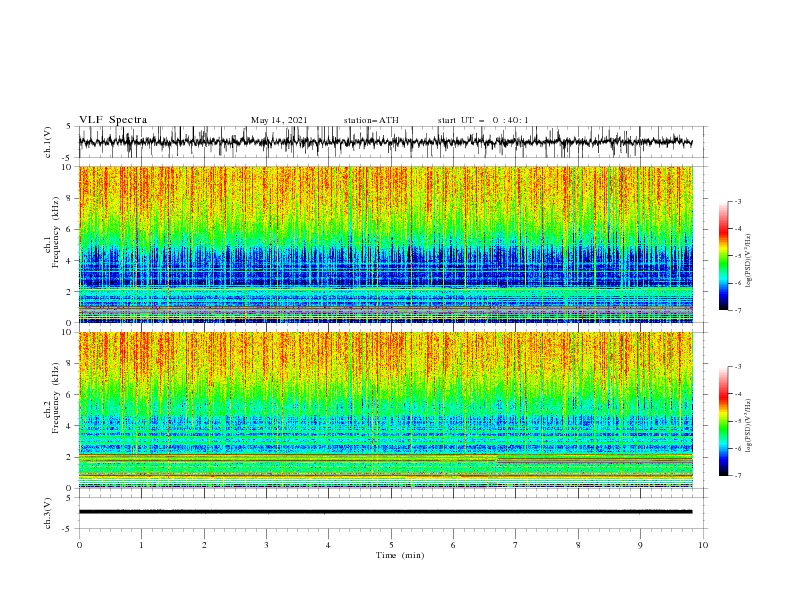Click the ch.2 colorbar tick label "-7"
The height and width of the screenshot is (612, 792).
click(x=738, y=476)
